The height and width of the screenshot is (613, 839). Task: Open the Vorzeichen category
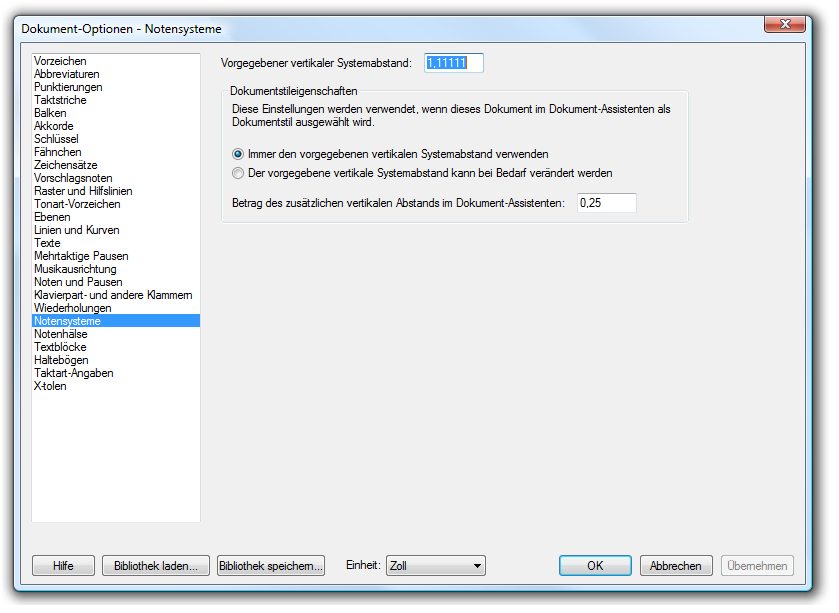point(116,61)
